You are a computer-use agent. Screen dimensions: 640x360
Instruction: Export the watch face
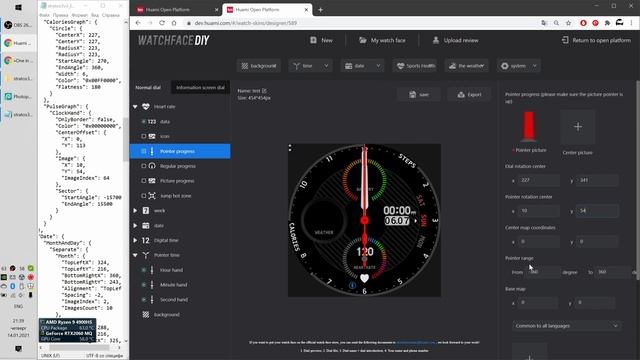click(469, 95)
